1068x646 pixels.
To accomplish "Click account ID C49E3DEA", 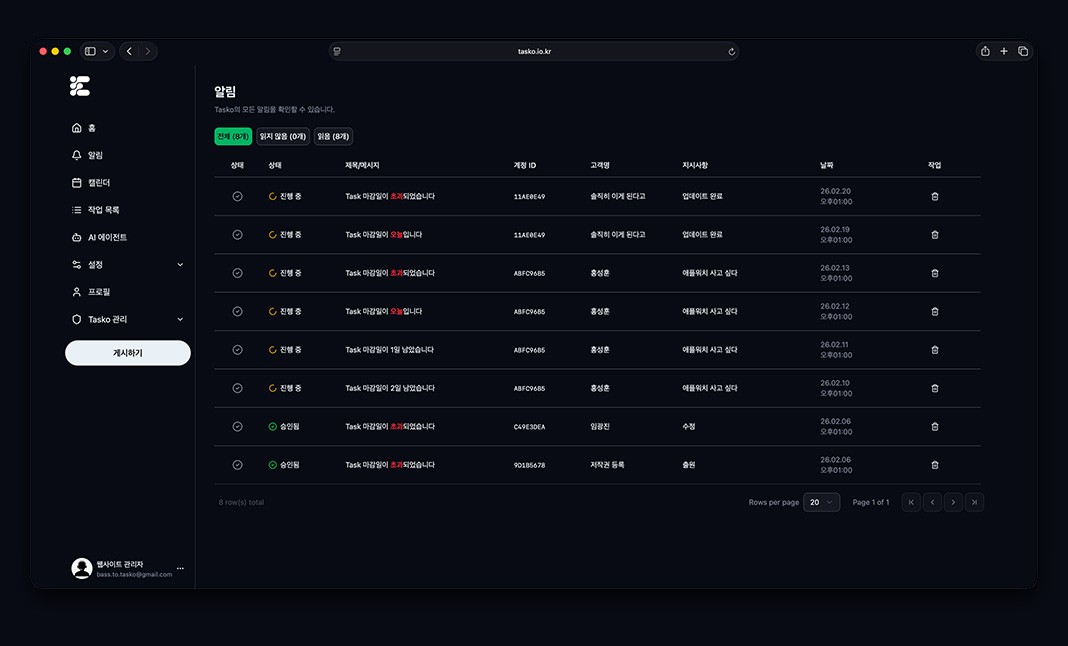I will pyautogui.click(x=529, y=427).
